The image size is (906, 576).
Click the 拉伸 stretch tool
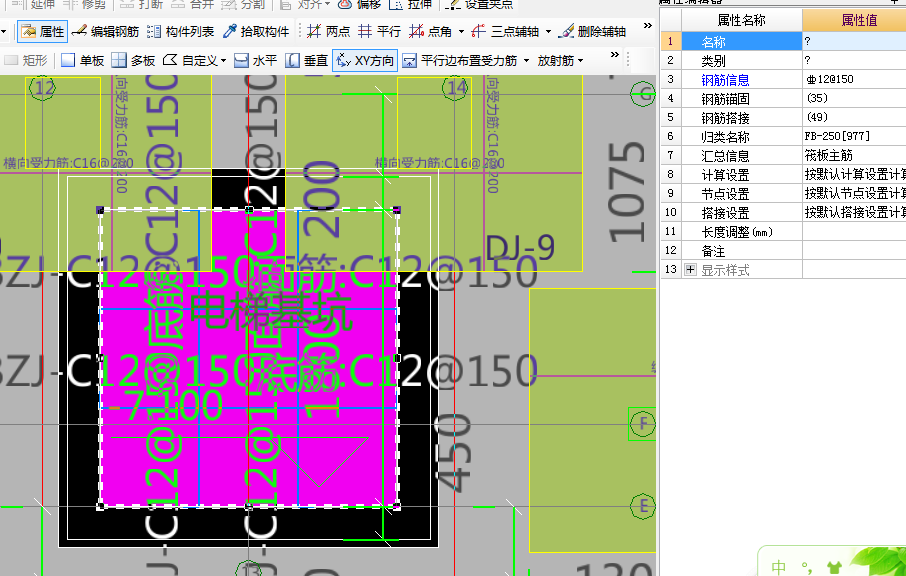[x=412, y=5]
